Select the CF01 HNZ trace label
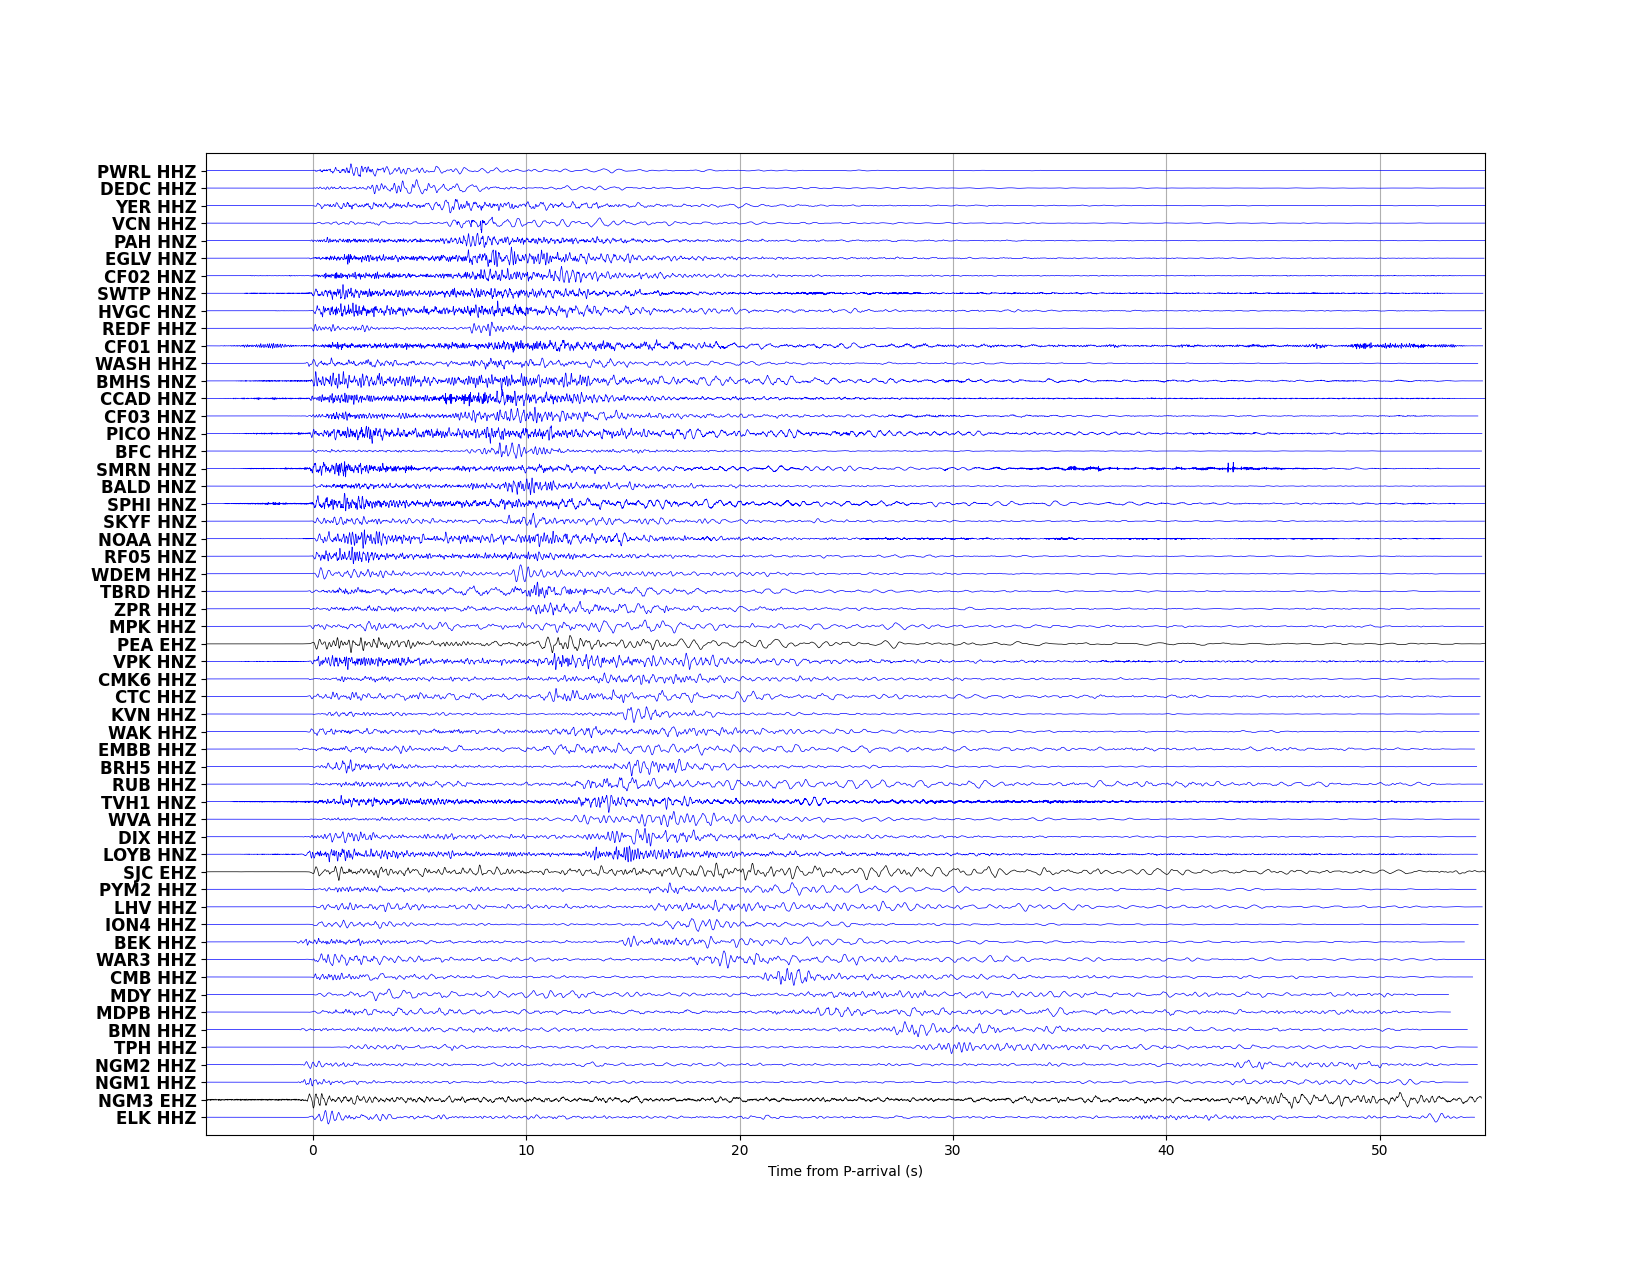The height and width of the screenshot is (1275, 1650). tap(150, 347)
